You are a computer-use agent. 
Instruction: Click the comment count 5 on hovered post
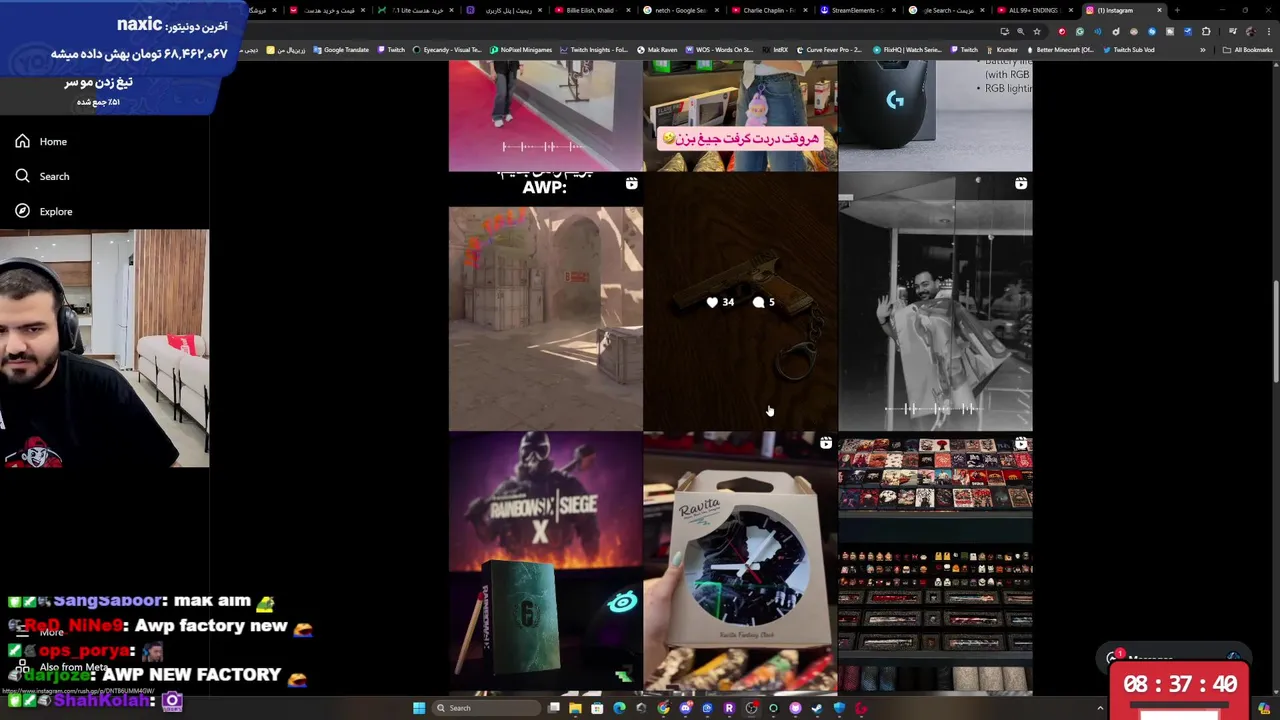coord(764,302)
